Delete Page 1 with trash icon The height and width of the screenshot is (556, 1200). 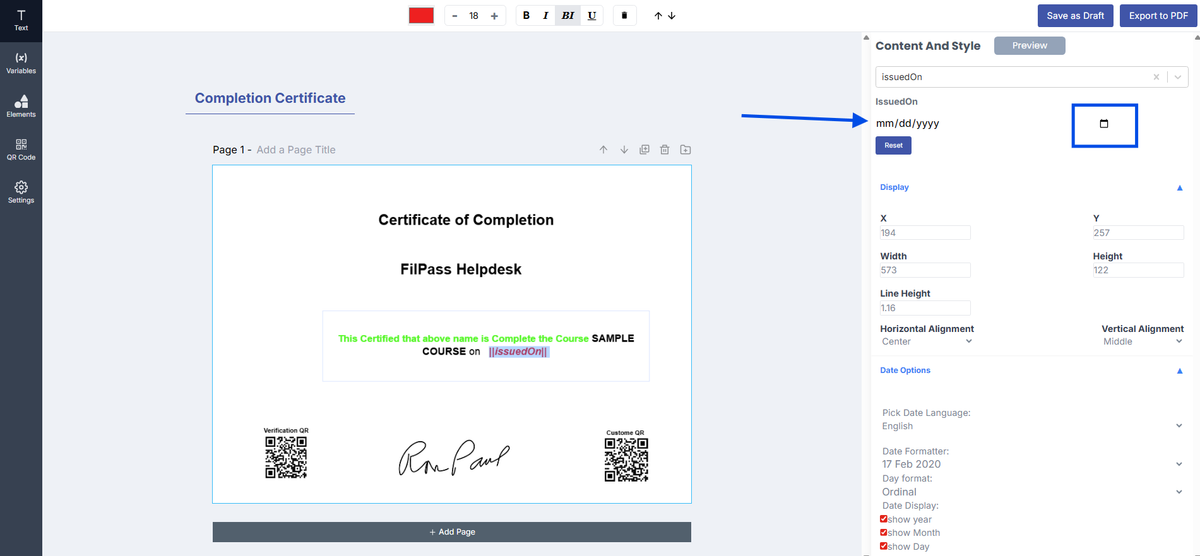(x=665, y=150)
